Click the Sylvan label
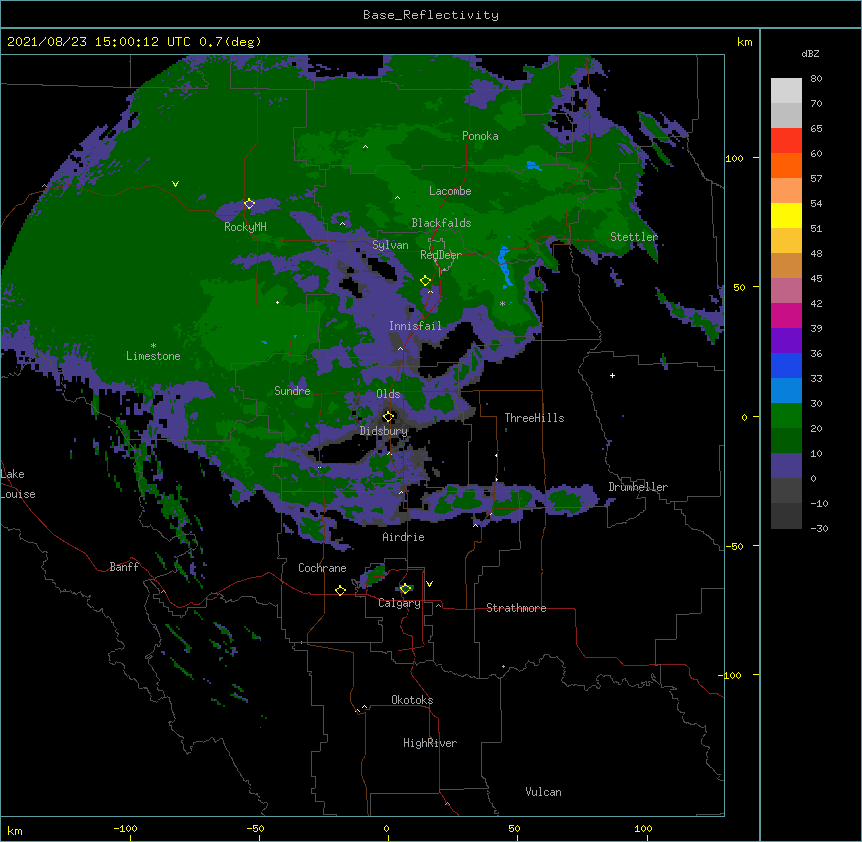Viewport: 862px width, 842px height. [390, 245]
